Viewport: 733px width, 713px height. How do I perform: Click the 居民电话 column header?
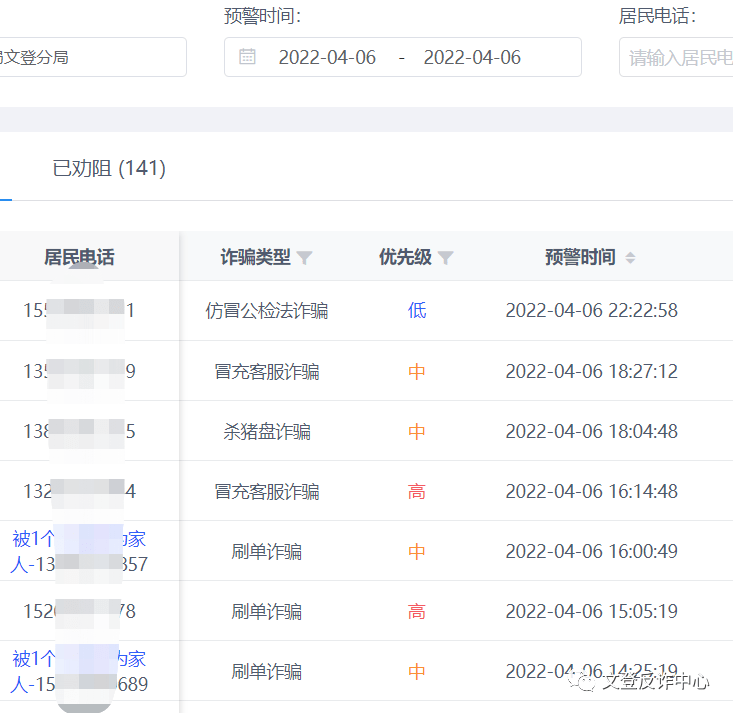[79, 258]
